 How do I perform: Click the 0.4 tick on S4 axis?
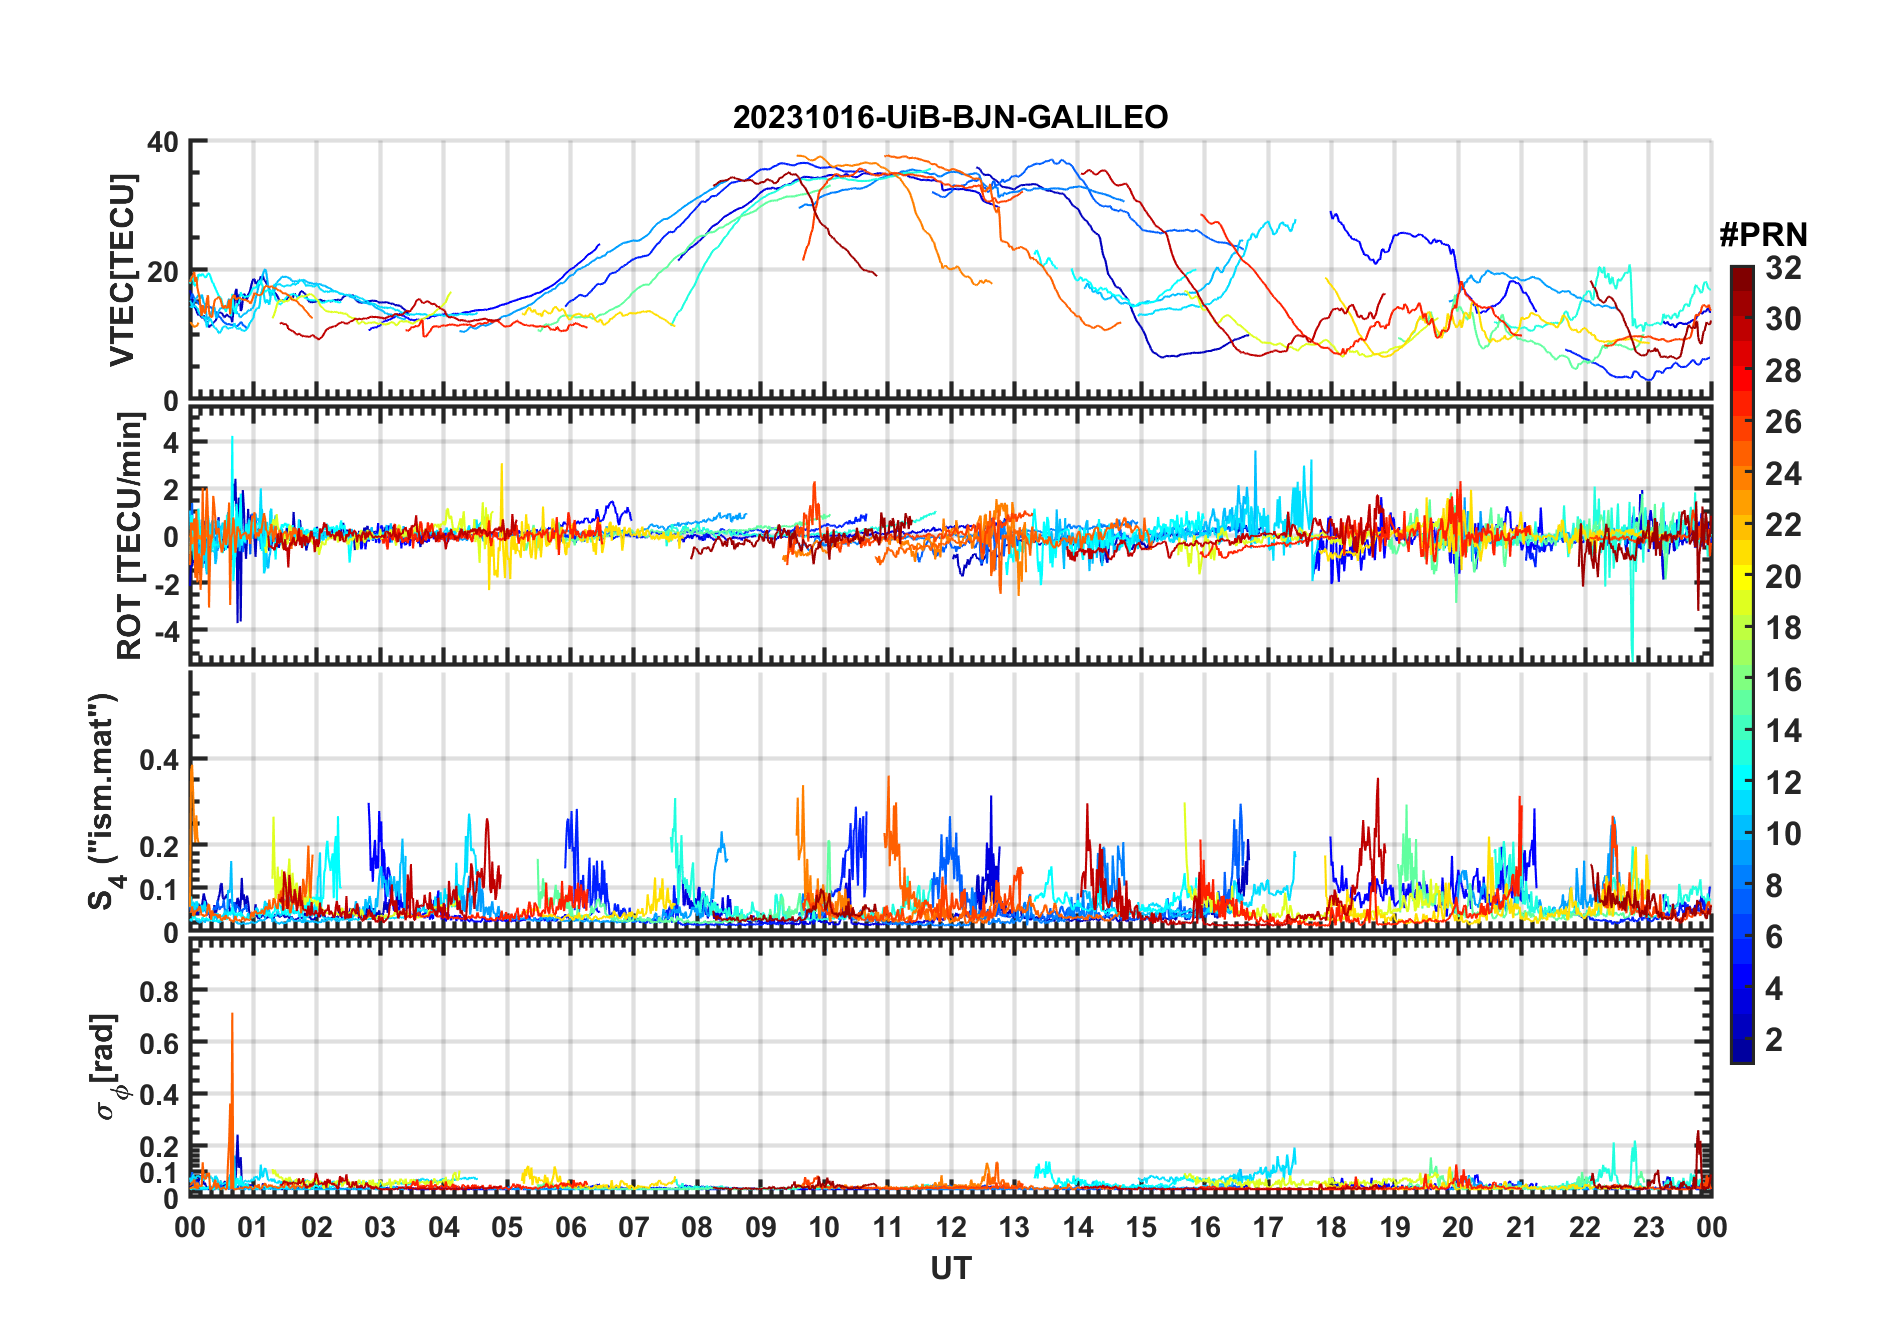159,760
